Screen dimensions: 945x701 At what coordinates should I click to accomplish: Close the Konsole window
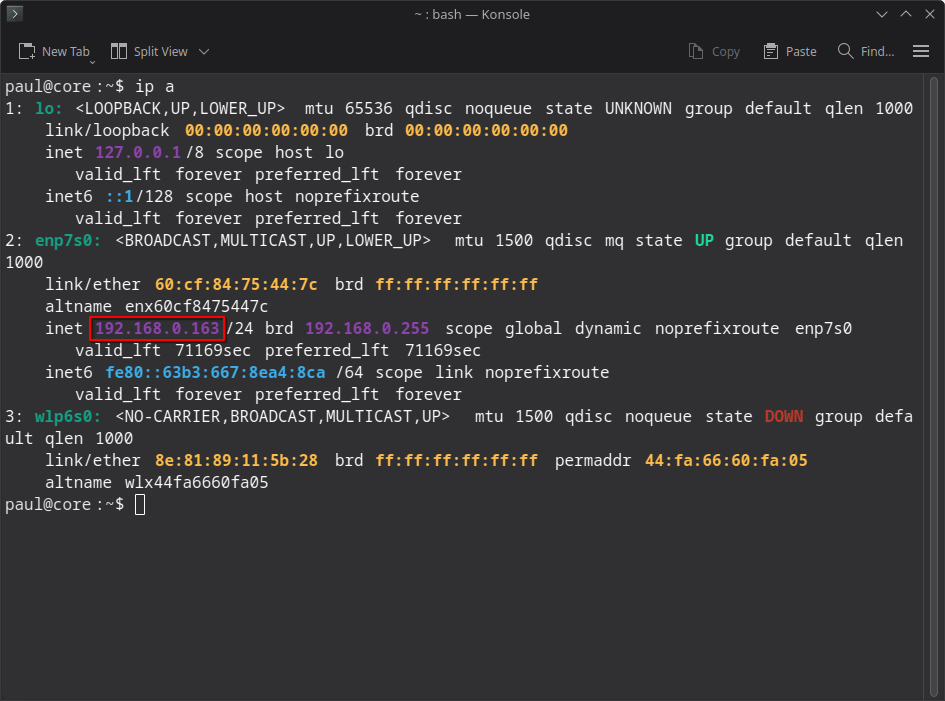pos(930,14)
